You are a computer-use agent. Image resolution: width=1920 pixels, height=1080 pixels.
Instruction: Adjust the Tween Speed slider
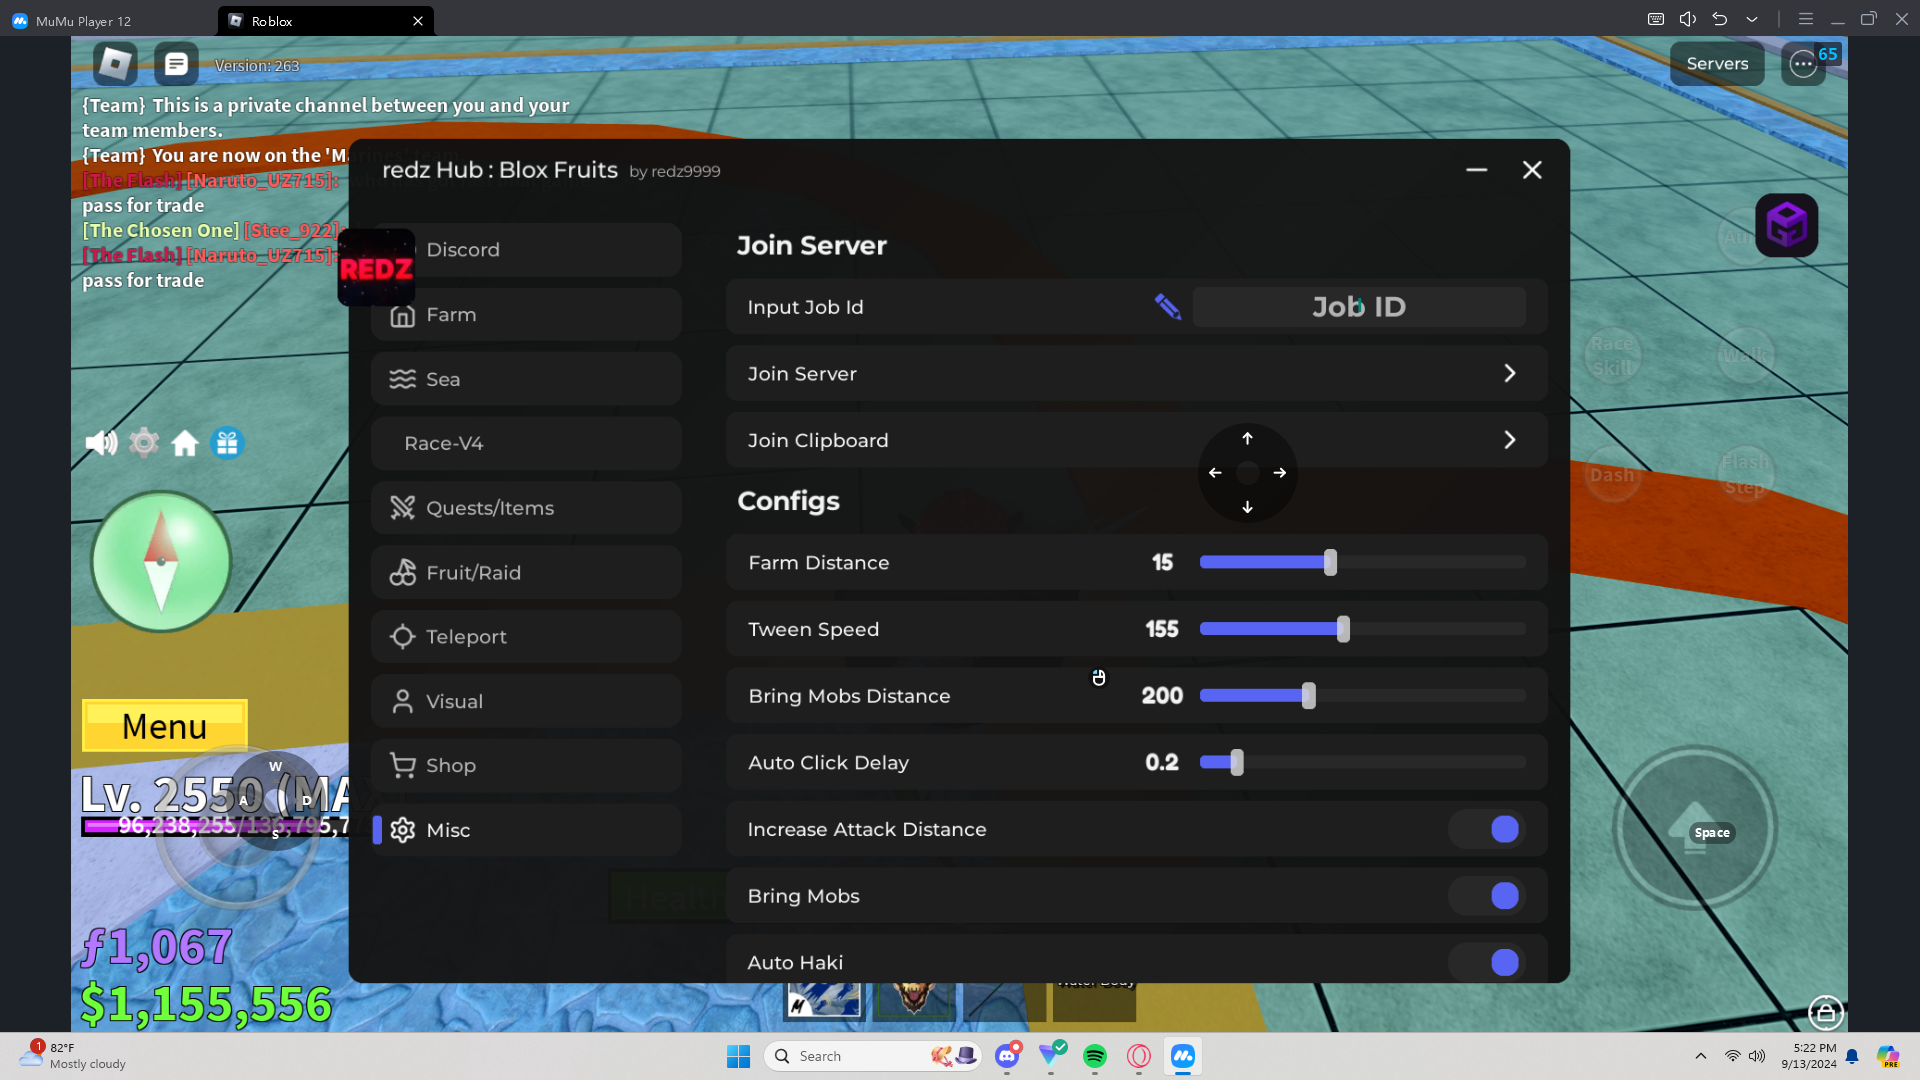[x=1363, y=629]
